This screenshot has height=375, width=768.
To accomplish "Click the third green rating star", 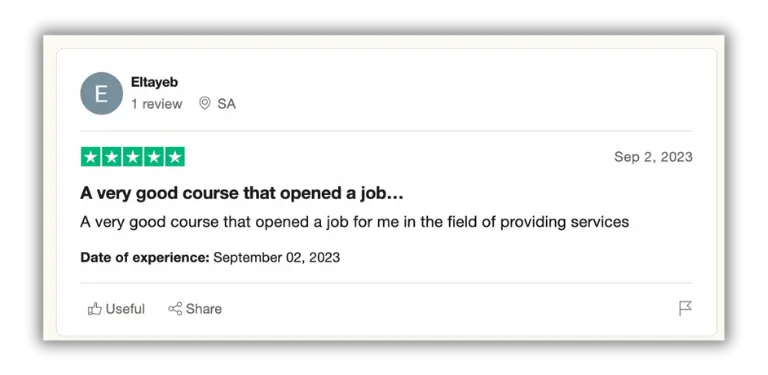I will click(x=133, y=157).
